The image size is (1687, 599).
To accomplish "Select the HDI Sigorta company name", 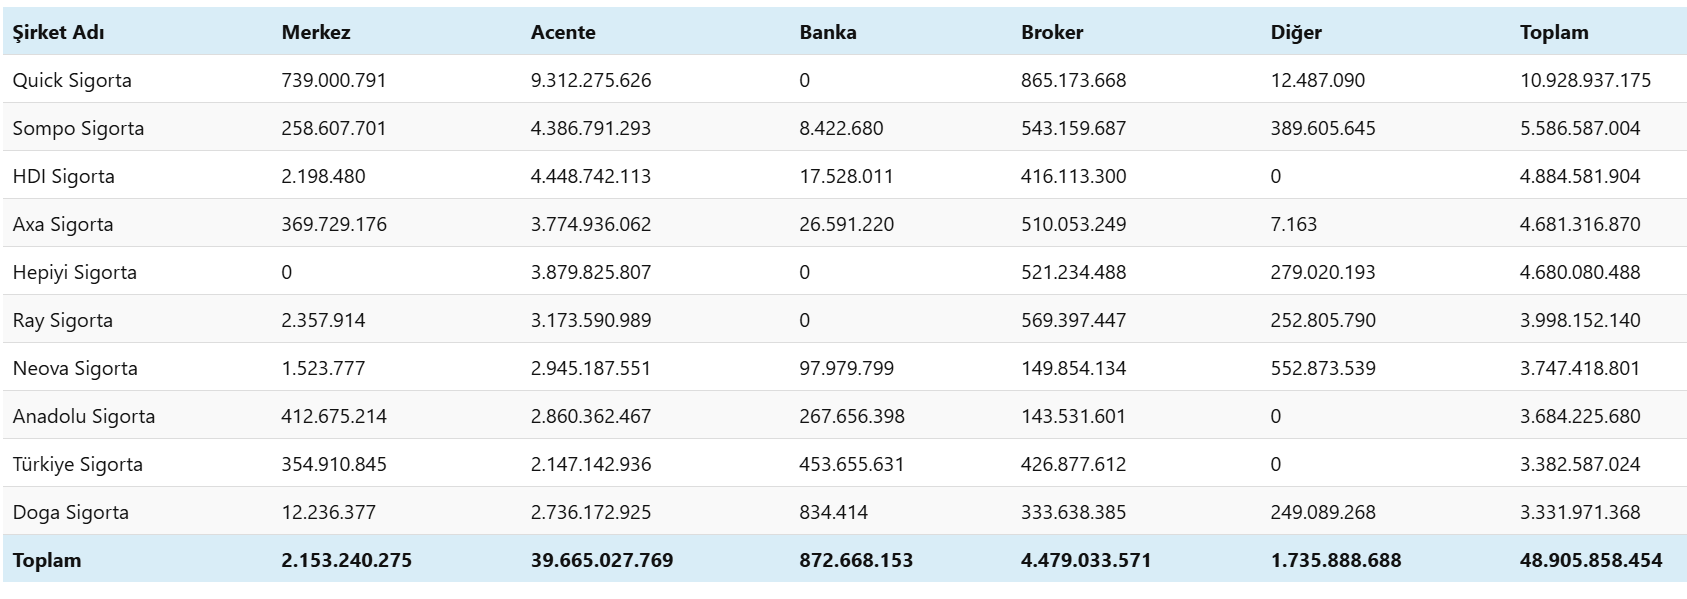I will (x=64, y=176).
